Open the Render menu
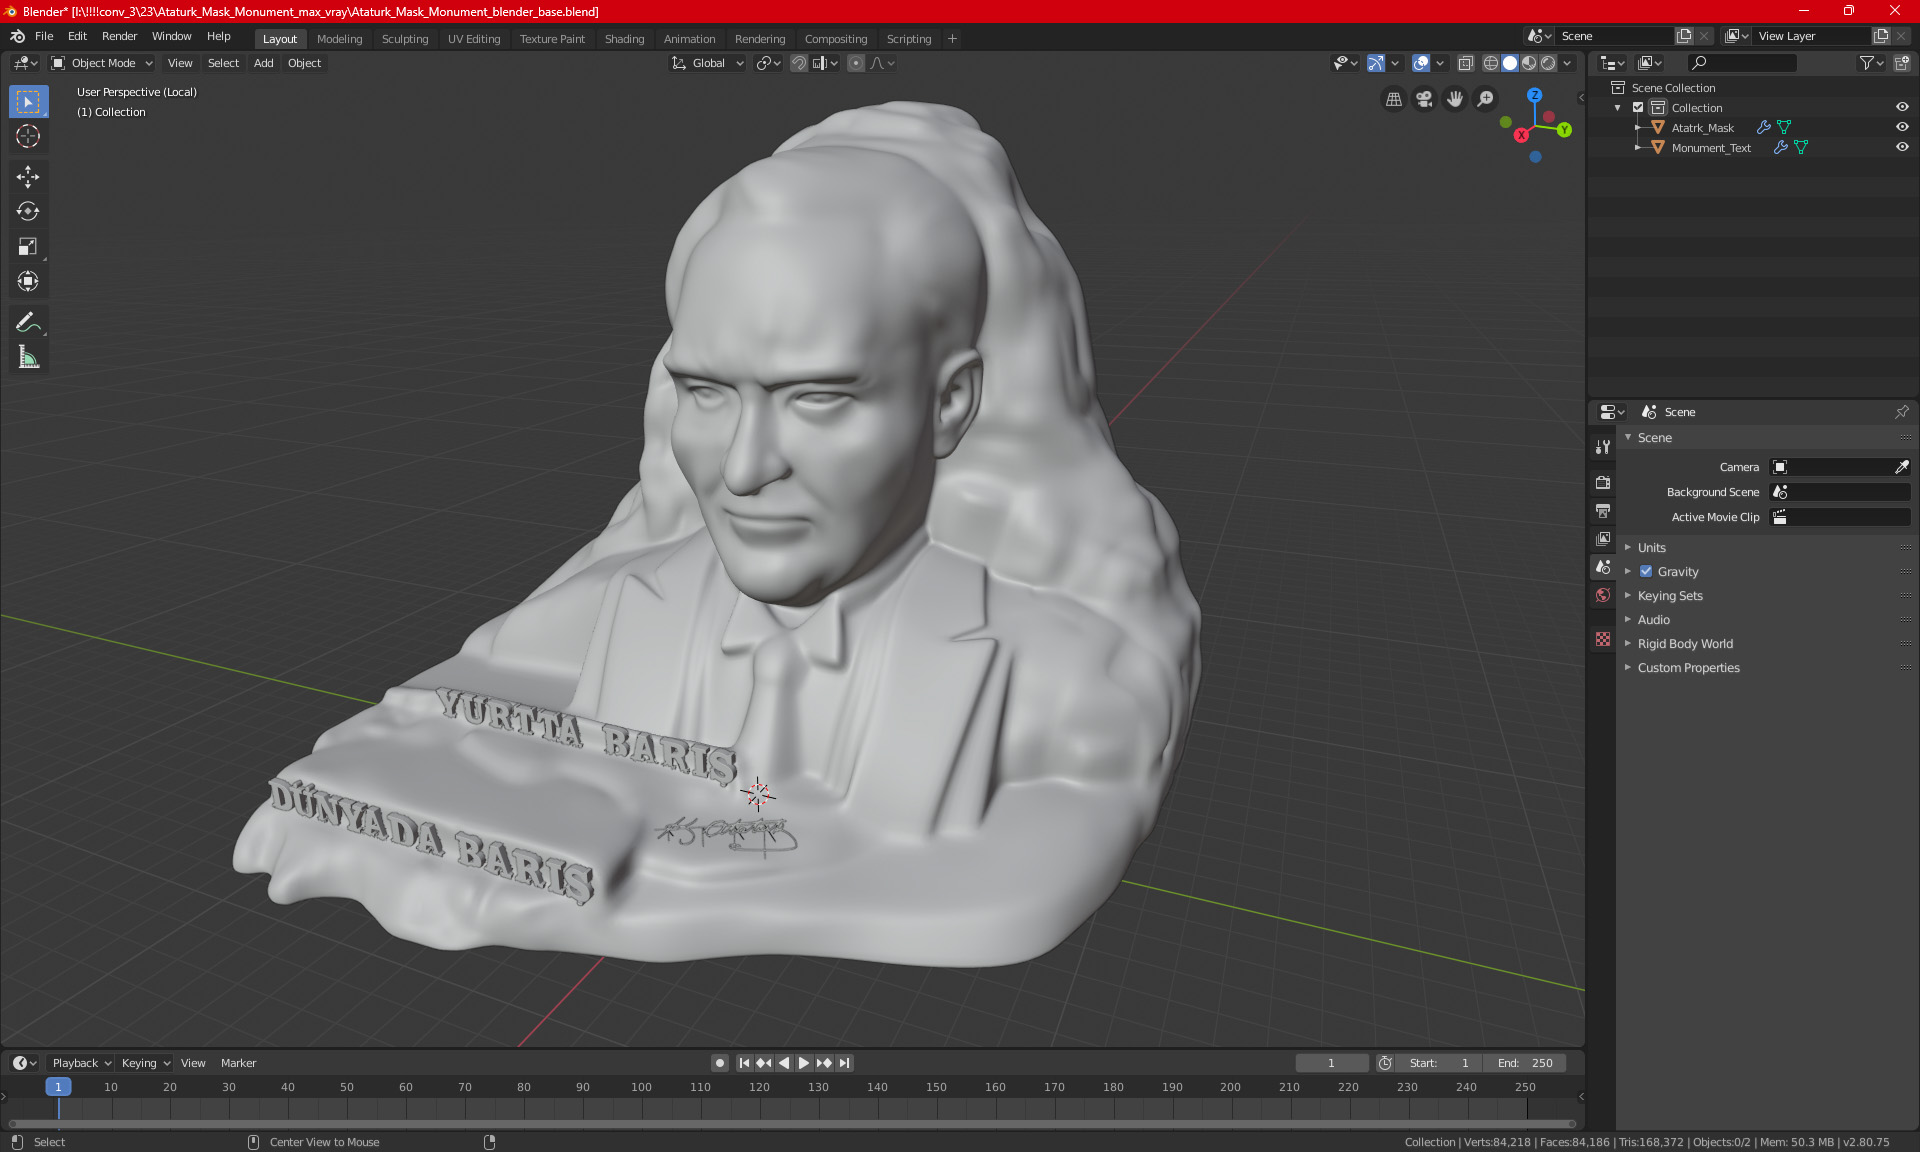The height and width of the screenshot is (1152, 1920). point(119,36)
